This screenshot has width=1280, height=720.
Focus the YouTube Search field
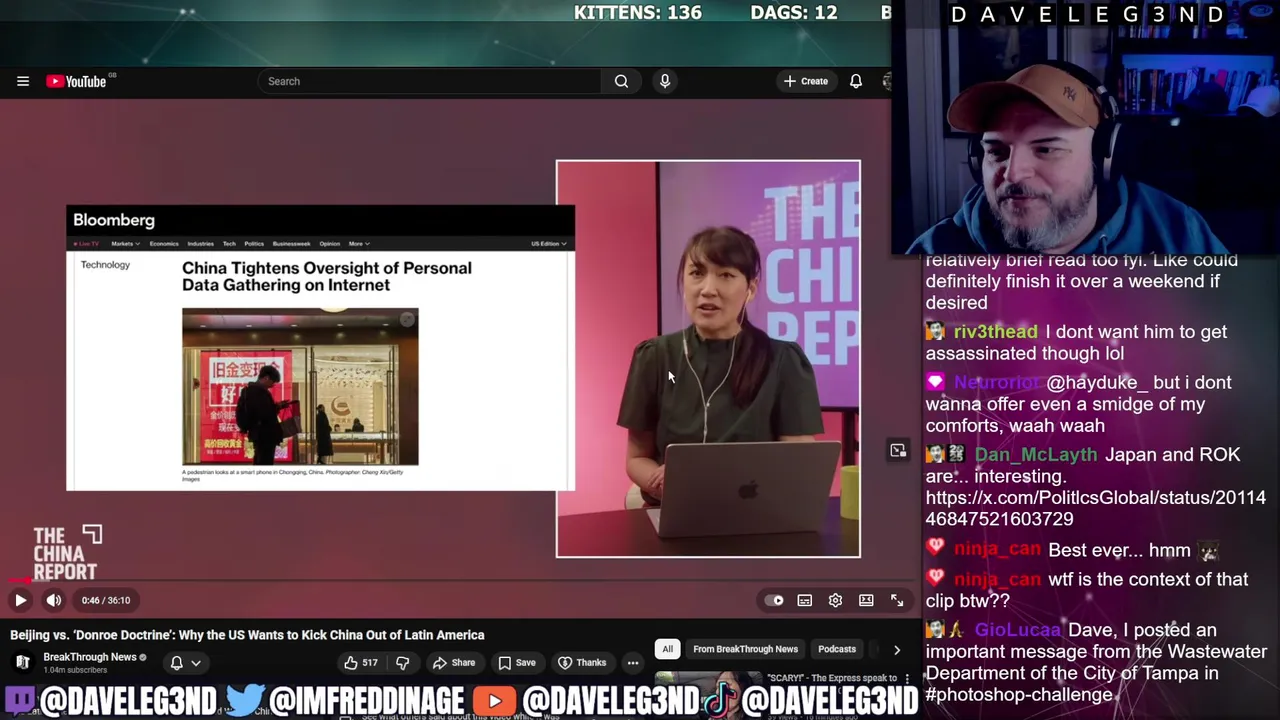pyautogui.click(x=430, y=81)
